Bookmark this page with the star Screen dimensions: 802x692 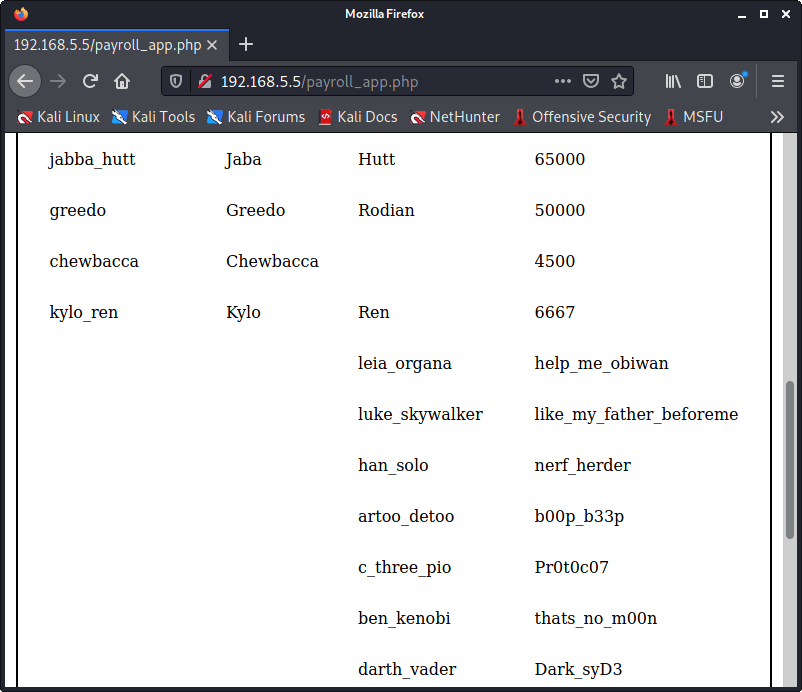coord(619,81)
